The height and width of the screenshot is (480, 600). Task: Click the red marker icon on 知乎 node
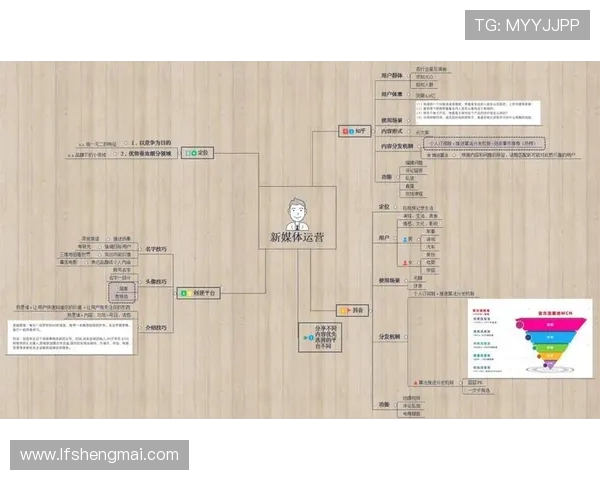pos(342,130)
